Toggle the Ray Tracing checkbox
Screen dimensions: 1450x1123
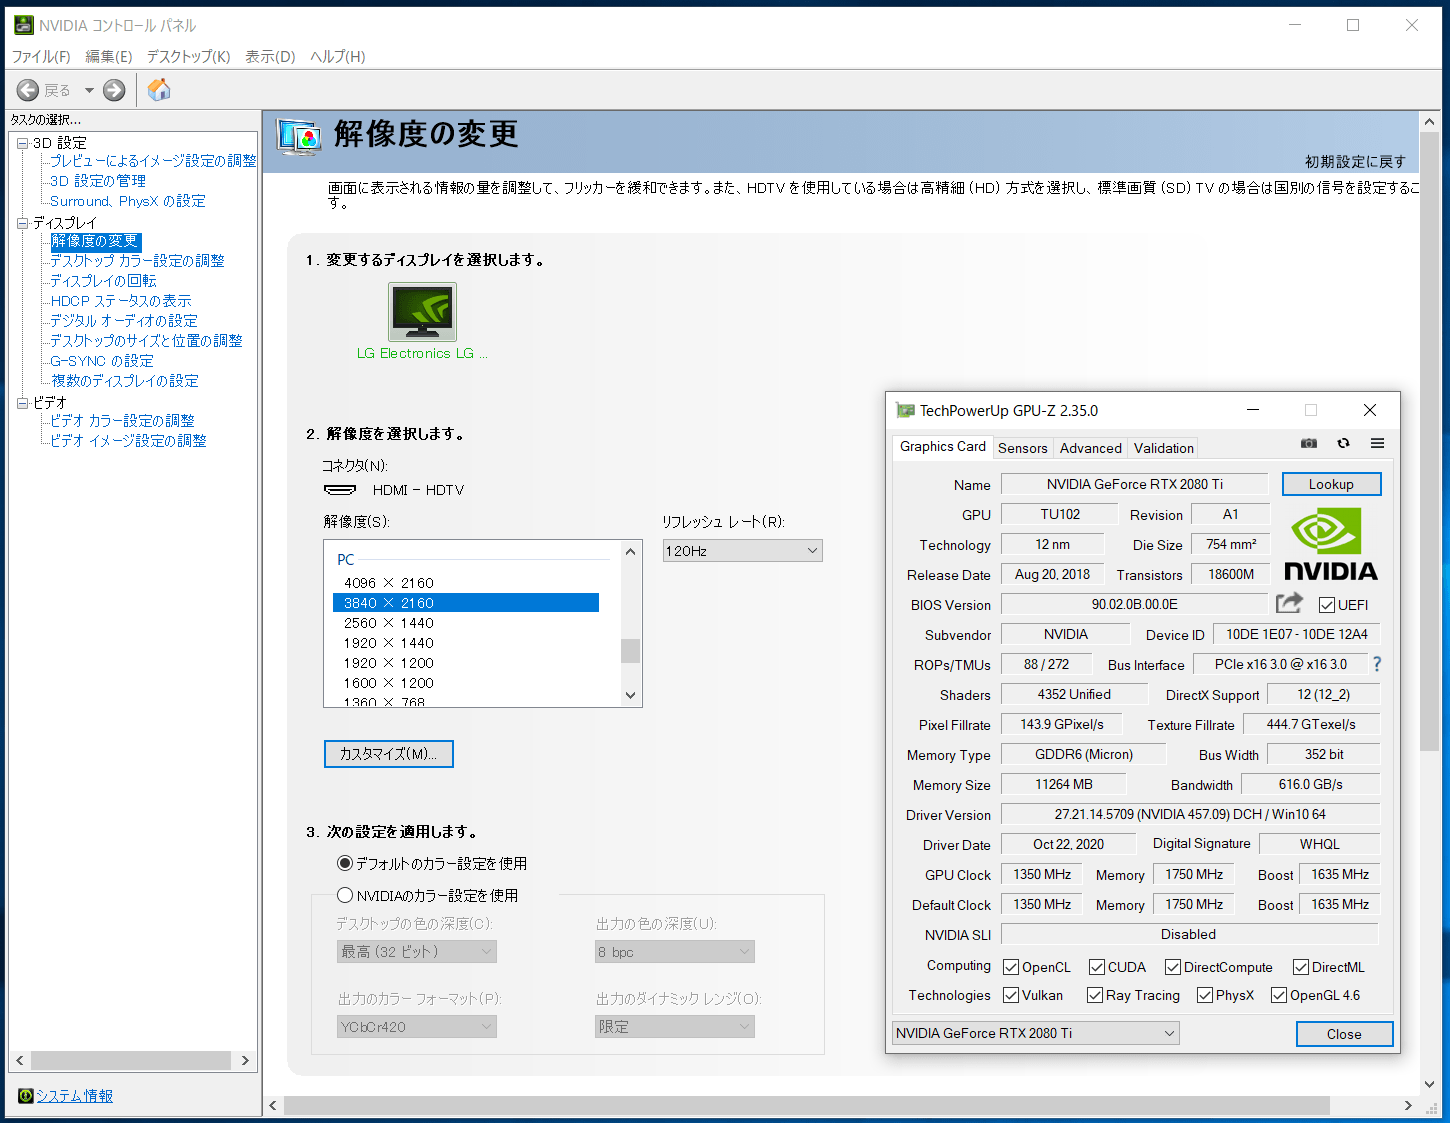(1095, 995)
